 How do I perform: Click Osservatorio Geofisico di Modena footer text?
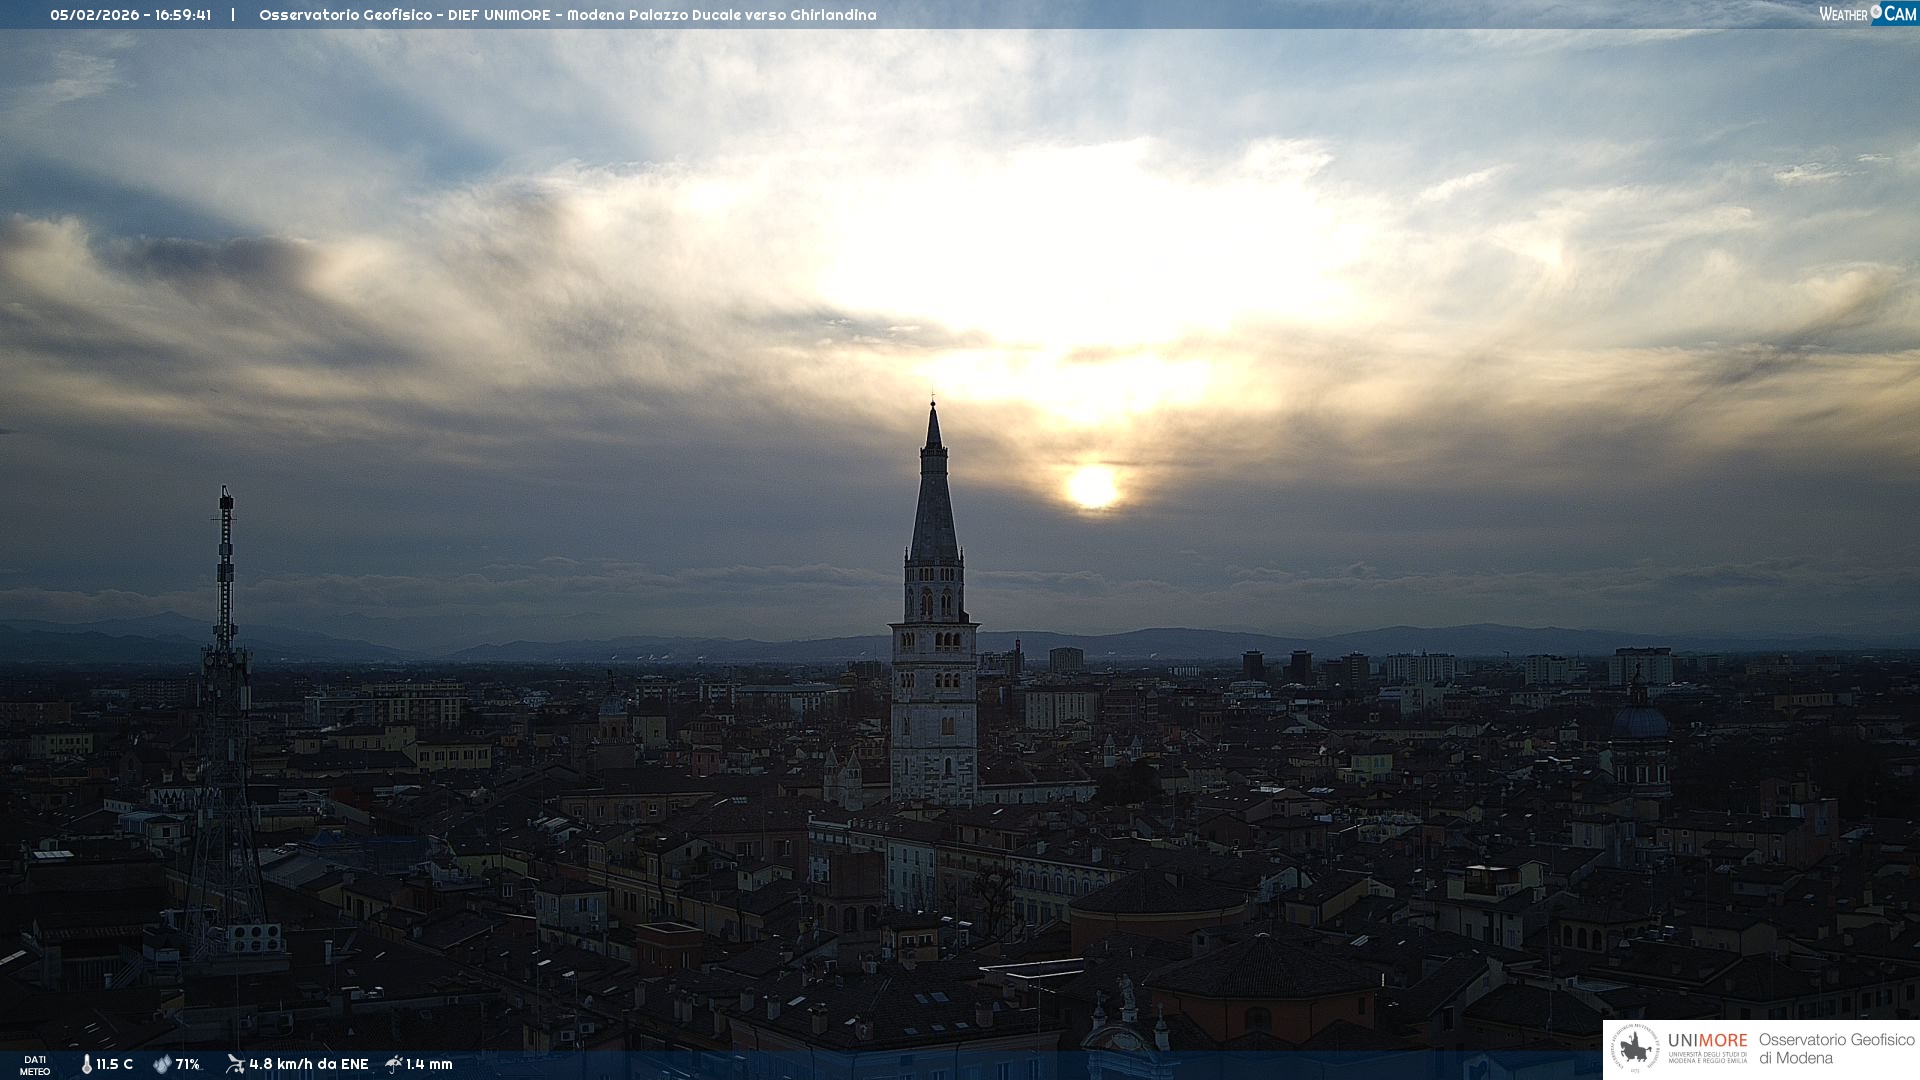[x=1836, y=1048]
